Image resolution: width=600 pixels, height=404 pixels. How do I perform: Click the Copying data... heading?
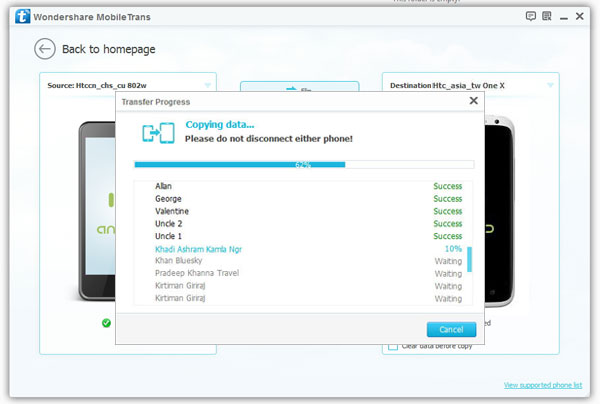tap(220, 125)
